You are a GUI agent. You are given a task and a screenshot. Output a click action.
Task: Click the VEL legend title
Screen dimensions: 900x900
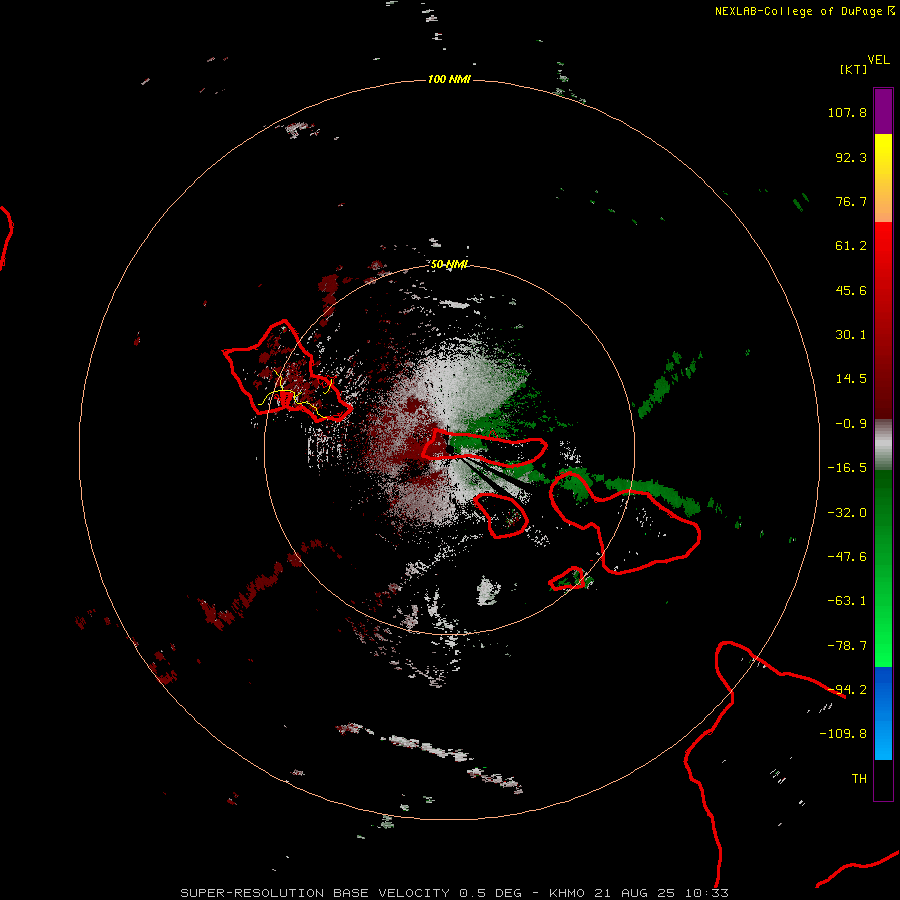tap(878, 60)
